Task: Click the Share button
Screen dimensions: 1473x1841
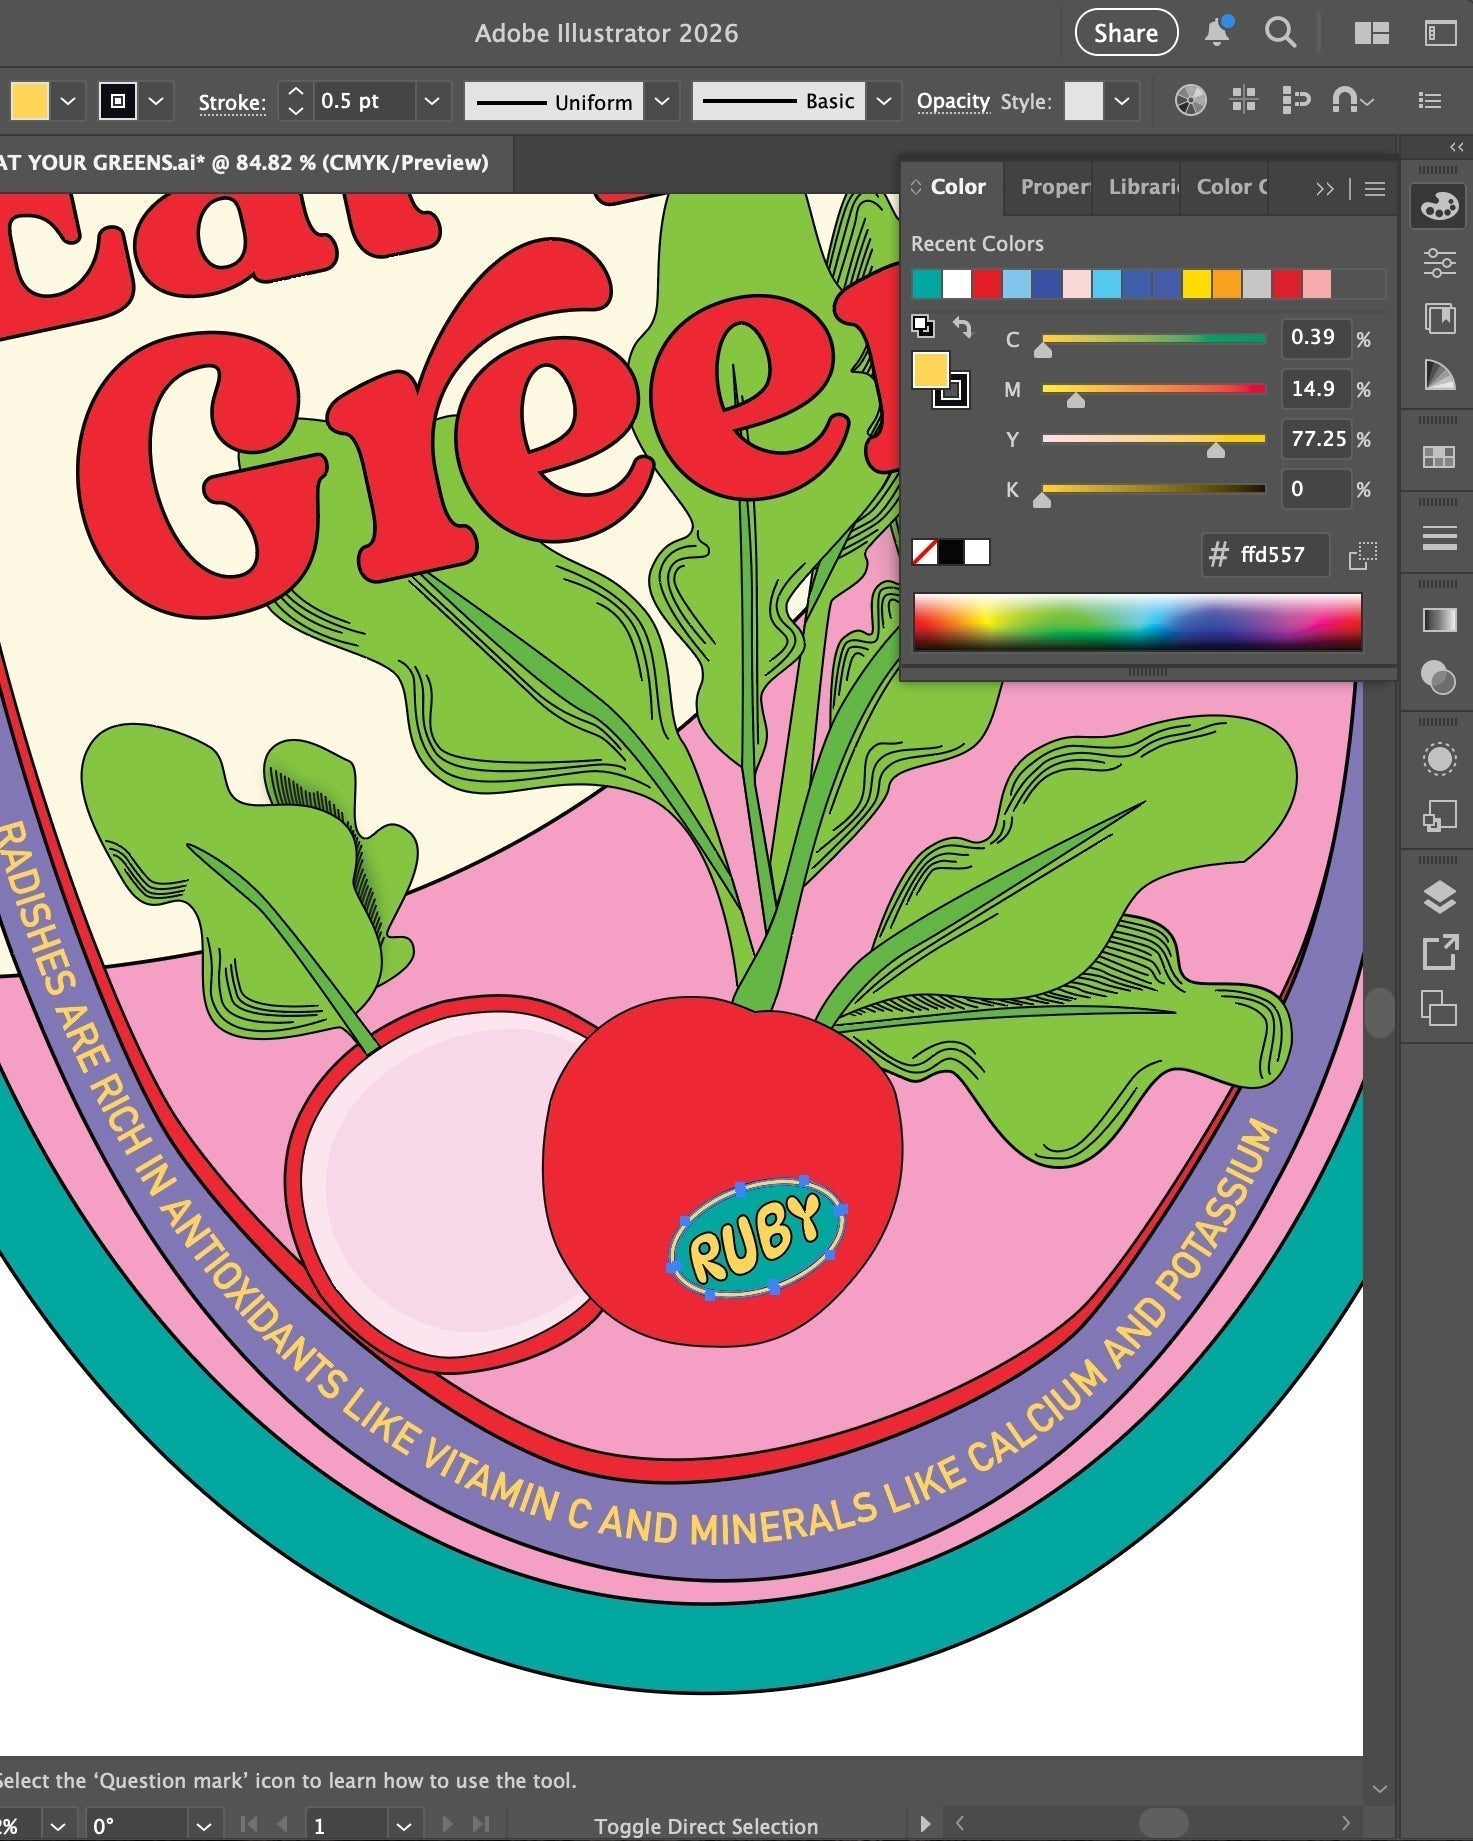Action: (1126, 33)
